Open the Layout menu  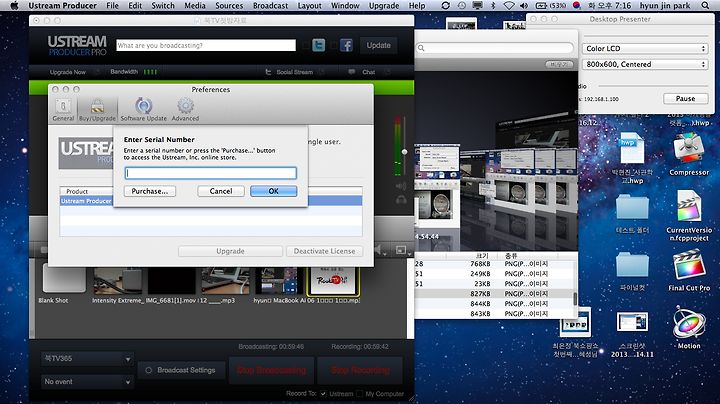point(309,6)
